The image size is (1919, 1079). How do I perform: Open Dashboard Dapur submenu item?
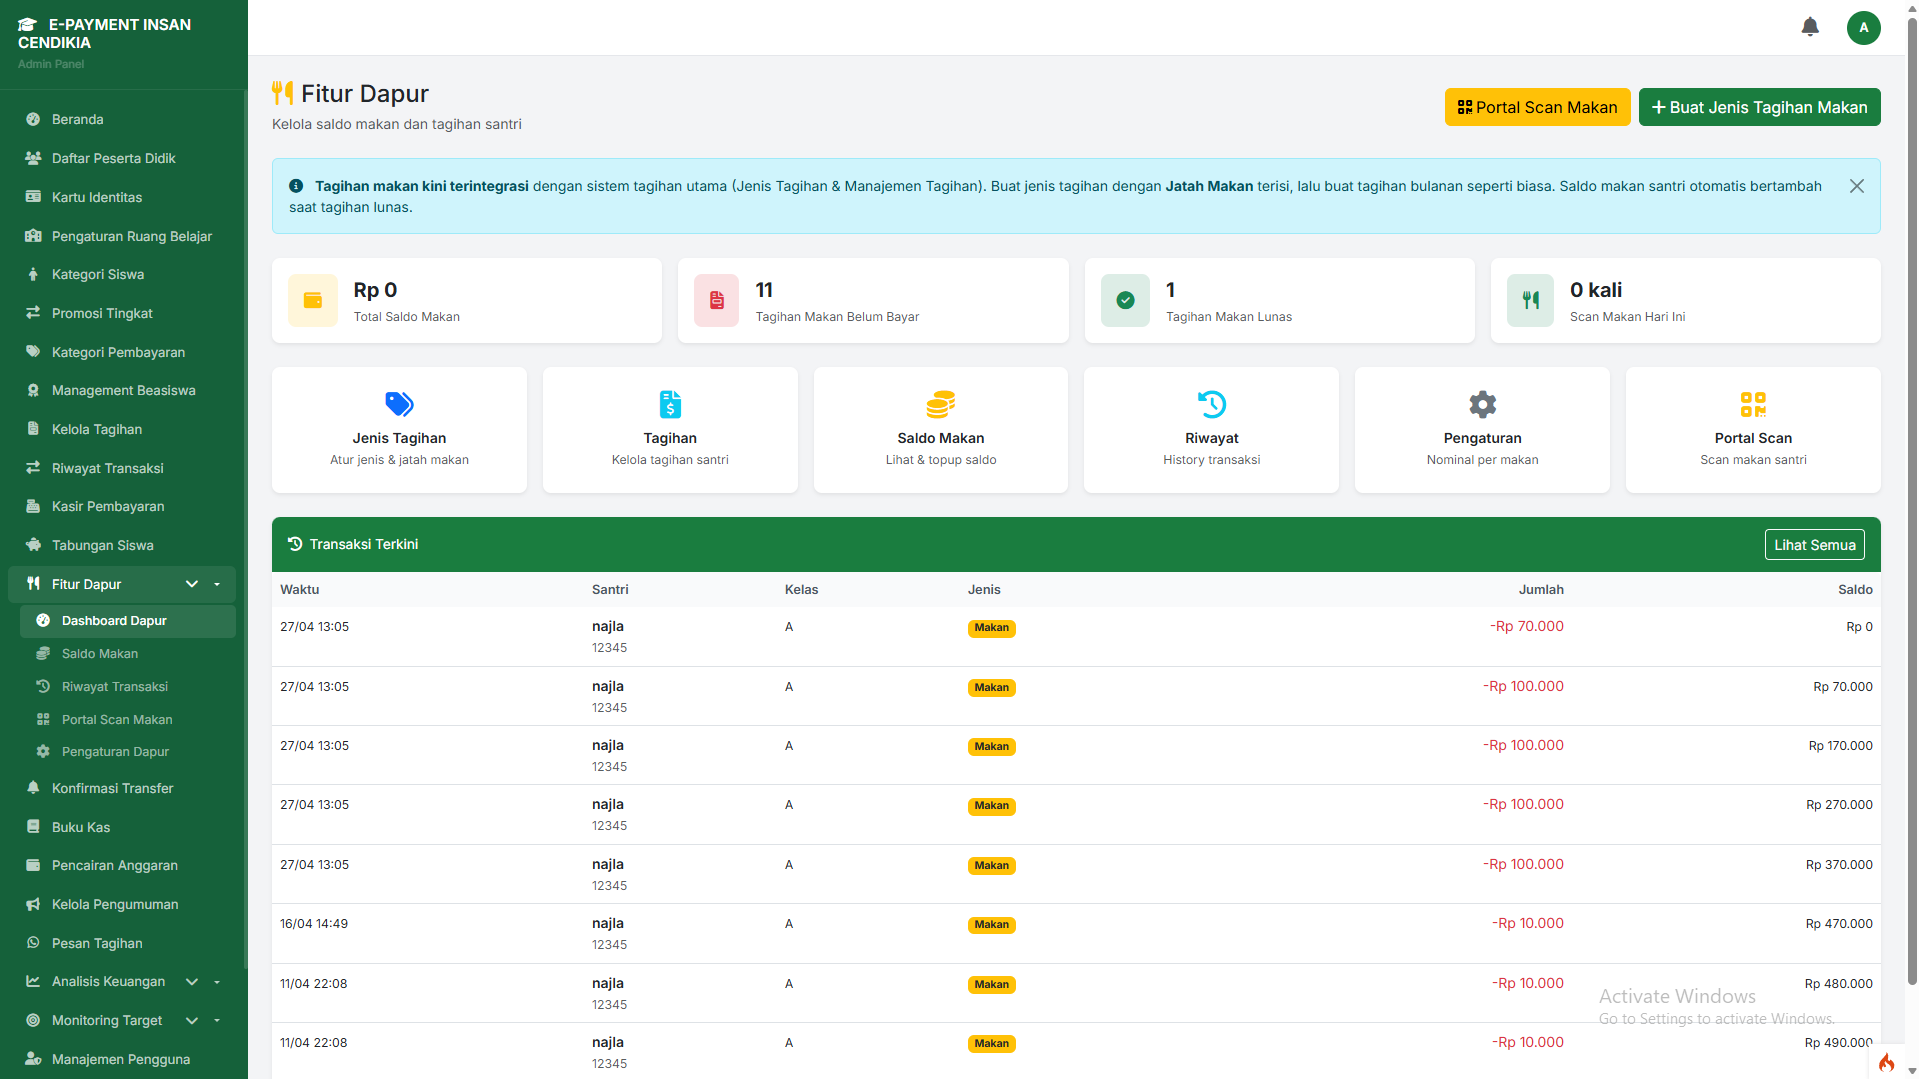click(x=128, y=621)
